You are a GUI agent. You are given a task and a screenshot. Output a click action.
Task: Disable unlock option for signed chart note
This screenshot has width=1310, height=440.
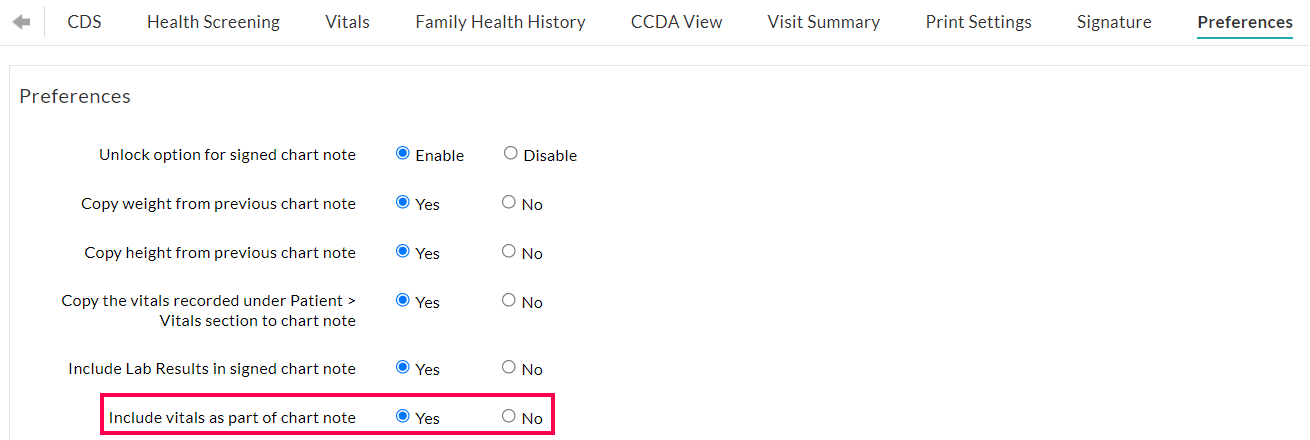coord(511,154)
